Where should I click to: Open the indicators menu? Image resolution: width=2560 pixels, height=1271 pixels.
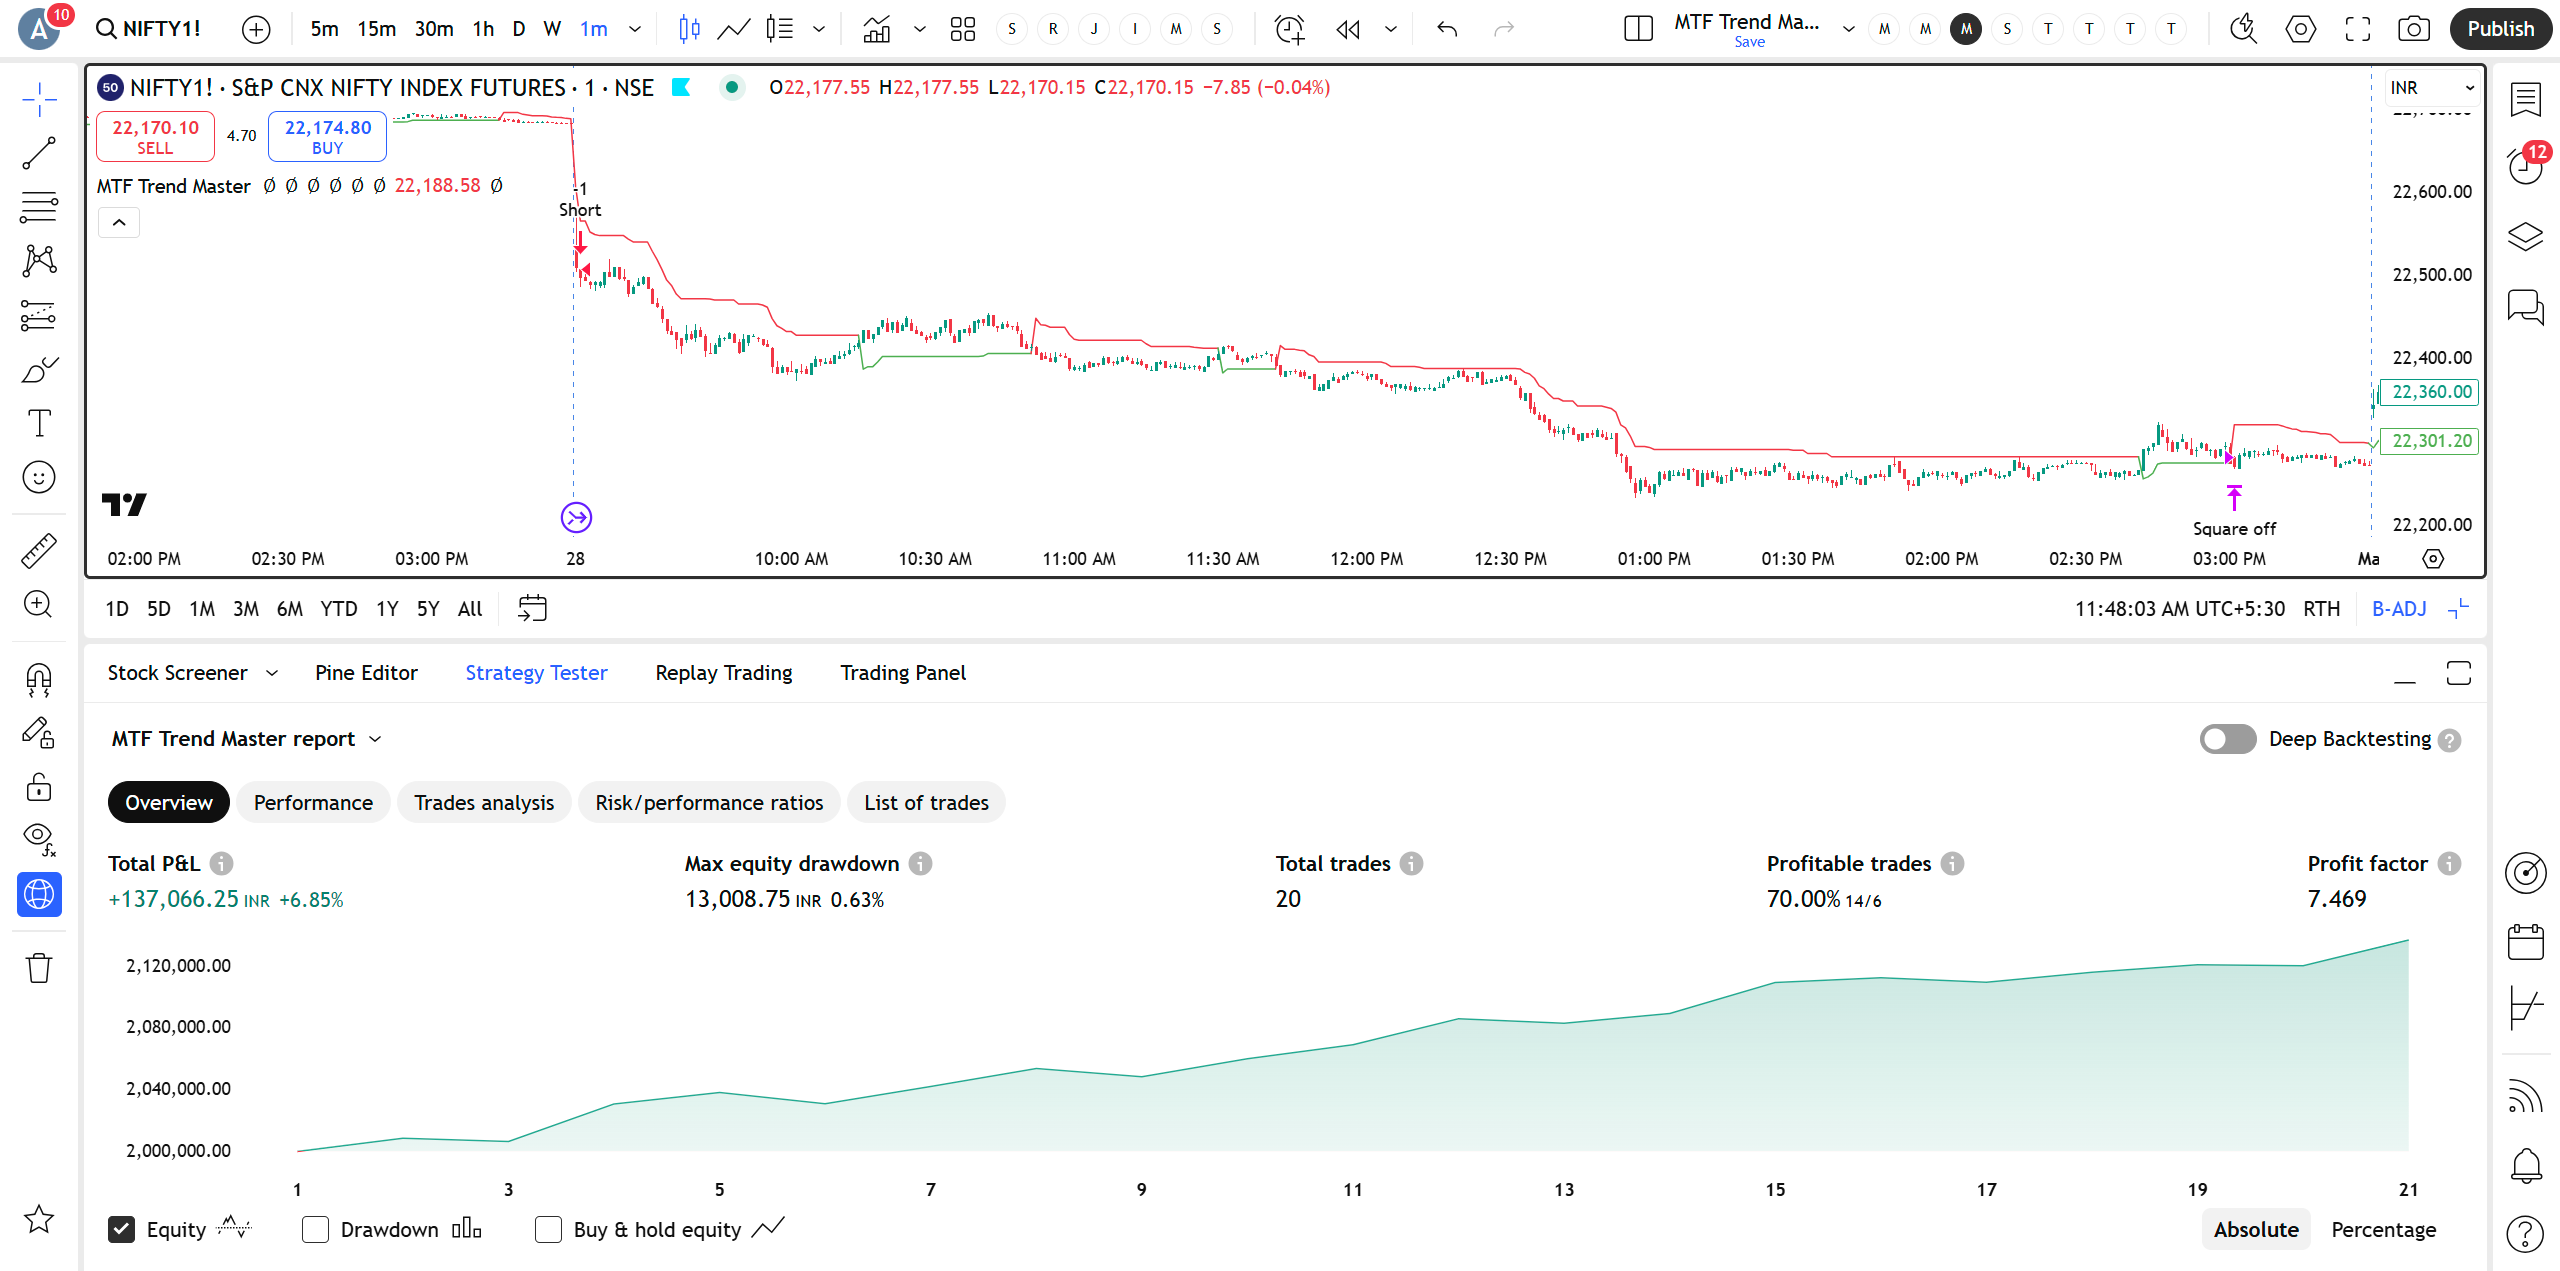pos(877,29)
